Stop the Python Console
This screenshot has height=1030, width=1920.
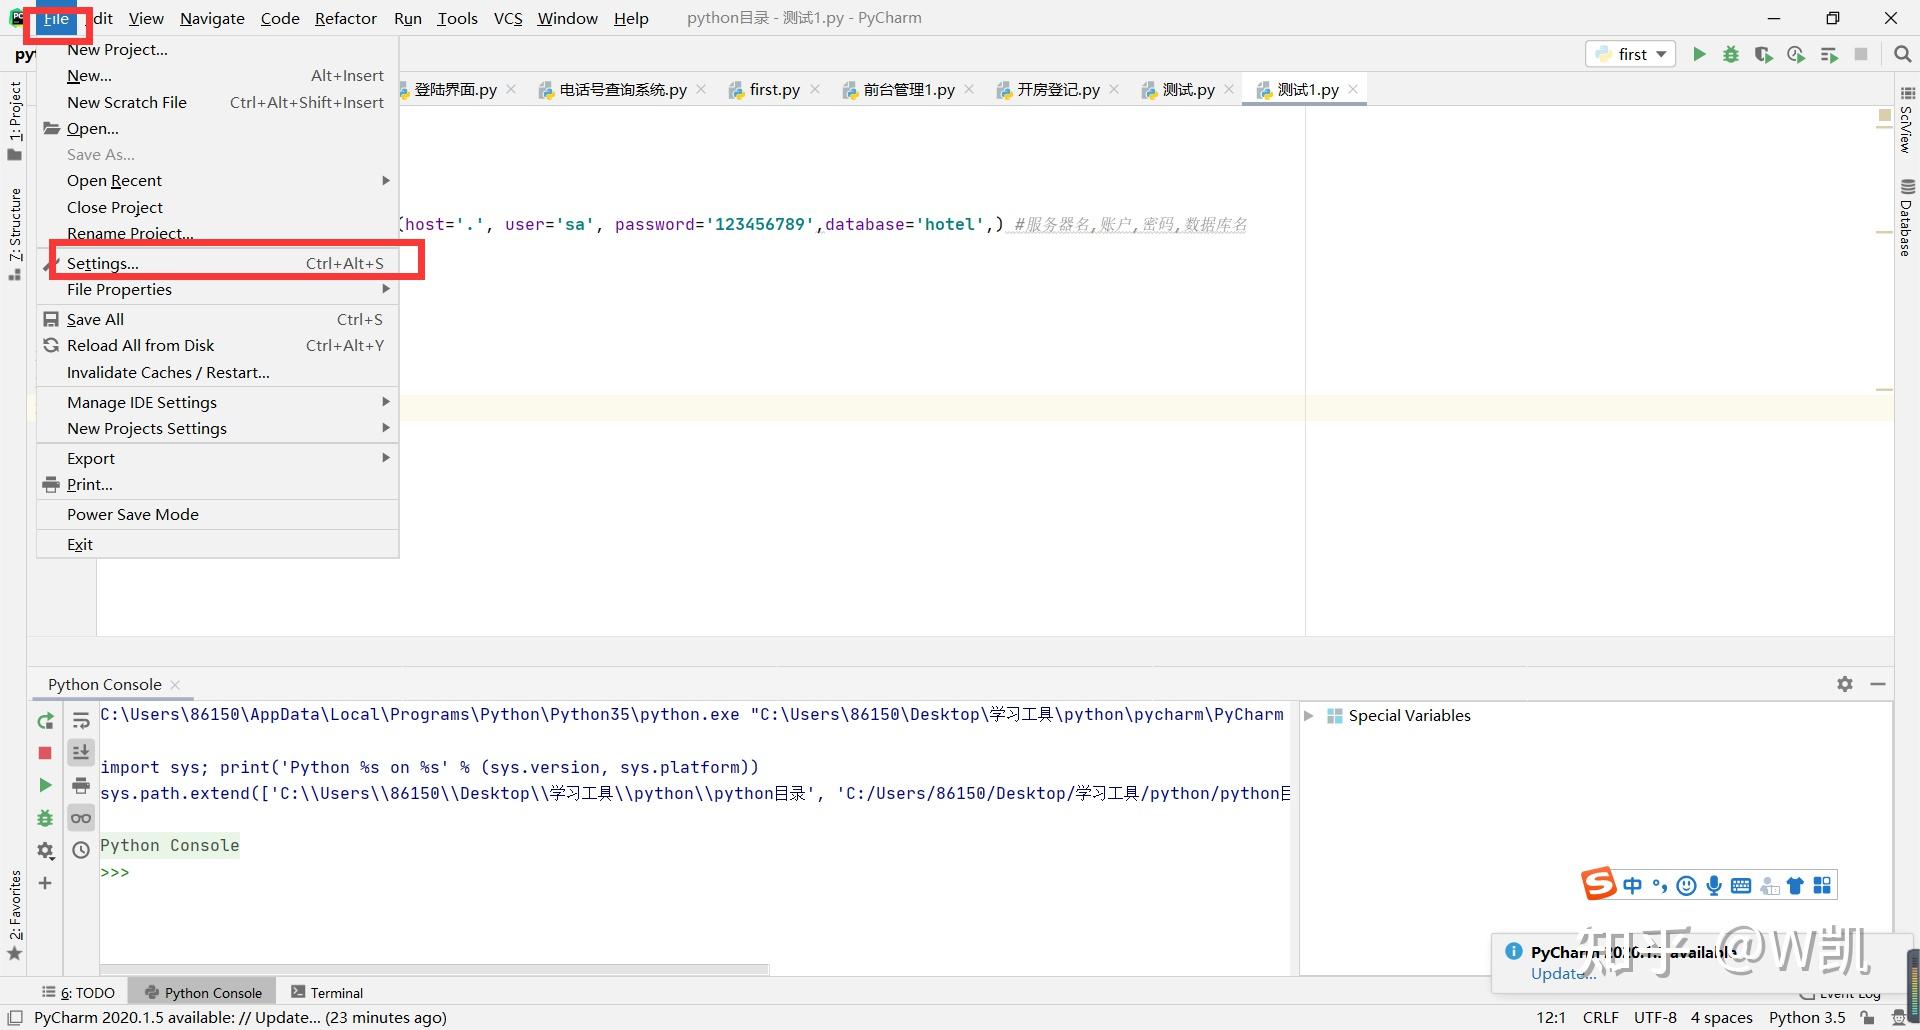pos(45,752)
